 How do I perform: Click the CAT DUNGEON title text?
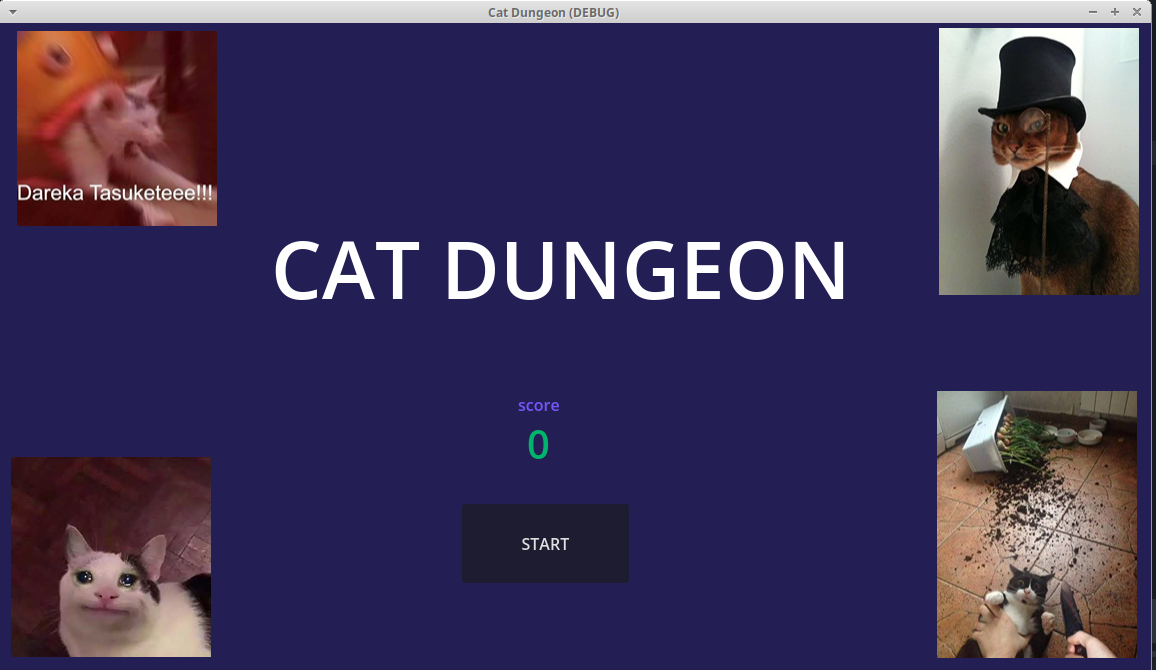pos(560,268)
